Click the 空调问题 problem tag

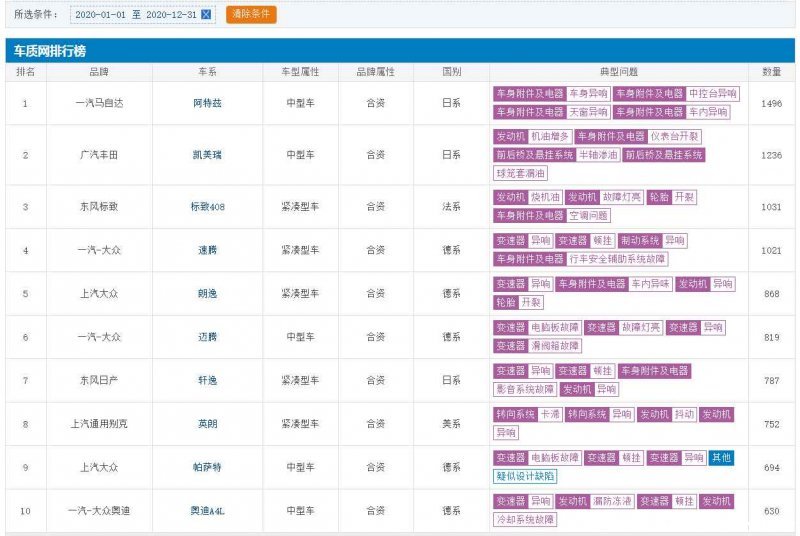tap(589, 216)
